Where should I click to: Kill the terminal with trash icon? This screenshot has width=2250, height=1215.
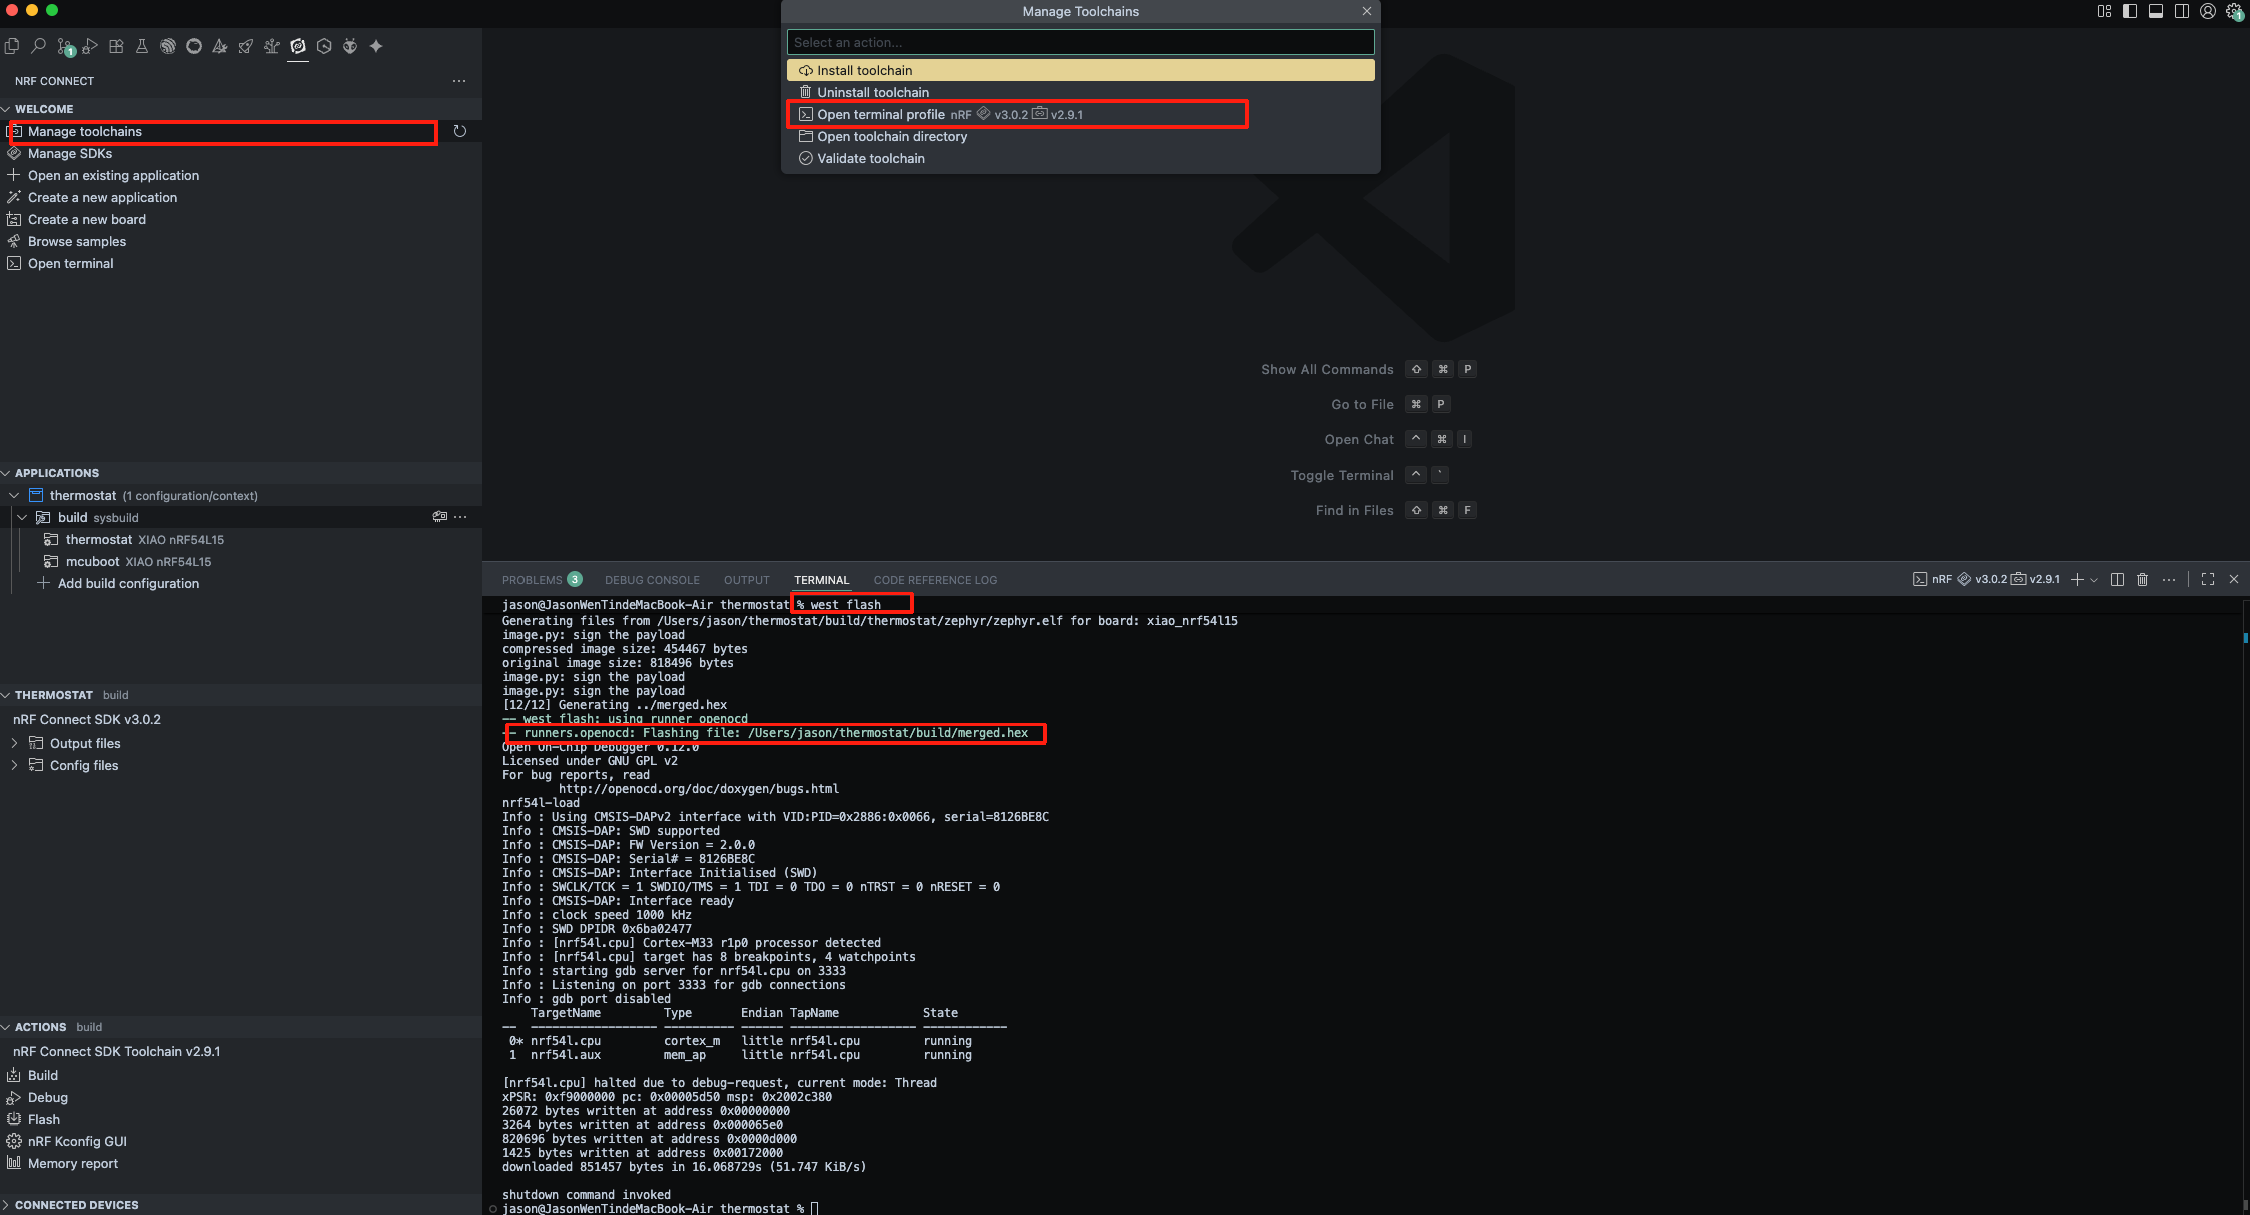(x=2142, y=579)
